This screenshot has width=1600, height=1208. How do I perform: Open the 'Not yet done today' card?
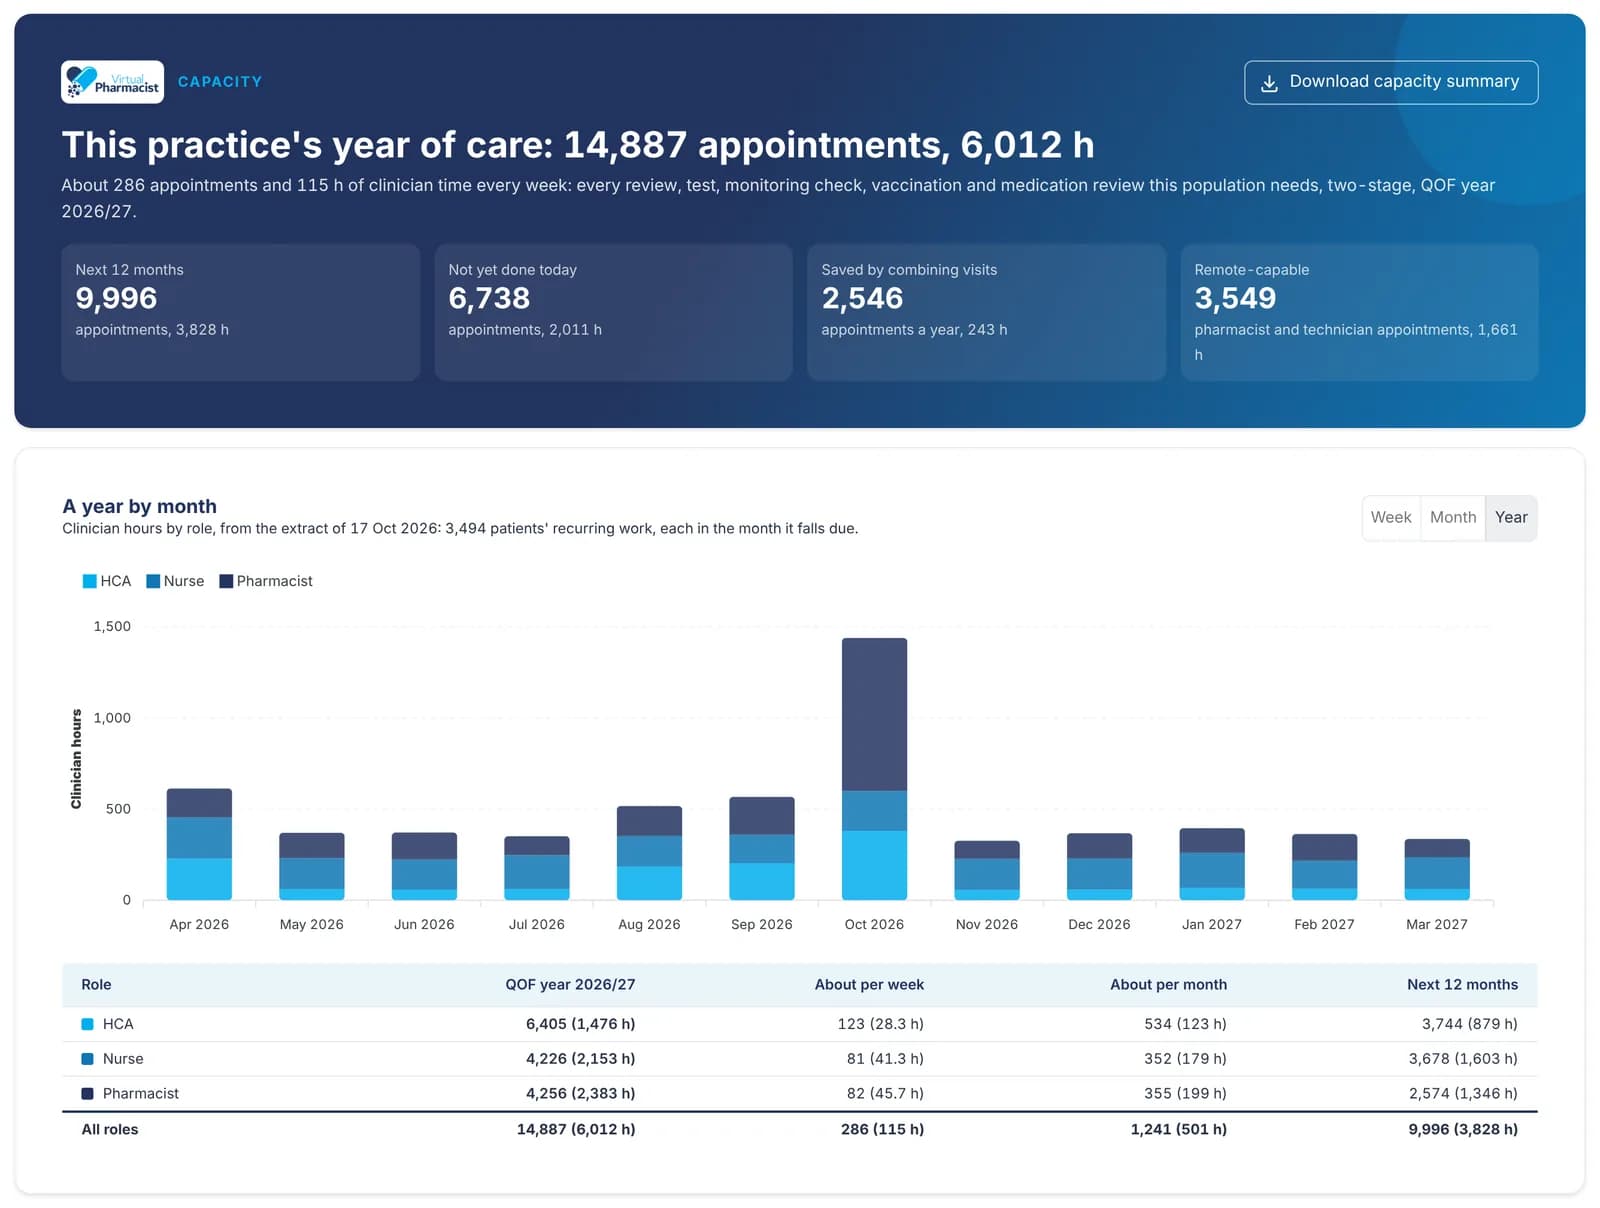pos(613,312)
